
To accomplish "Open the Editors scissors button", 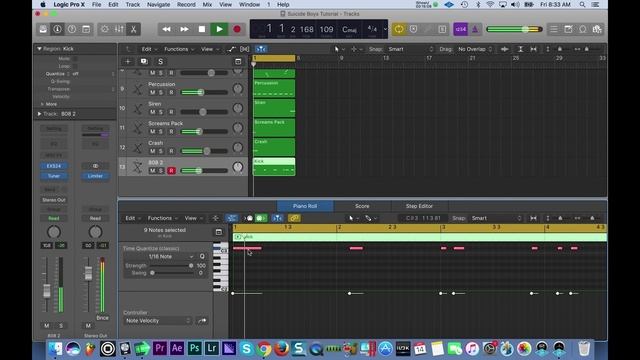I will coord(133,29).
